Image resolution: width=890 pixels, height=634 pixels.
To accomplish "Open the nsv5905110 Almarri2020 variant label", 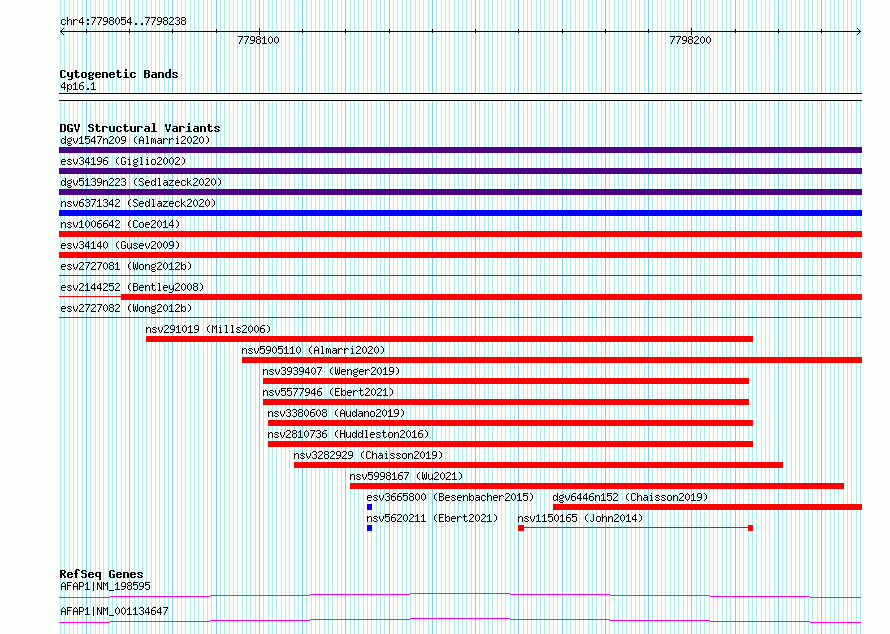I will tap(313, 350).
